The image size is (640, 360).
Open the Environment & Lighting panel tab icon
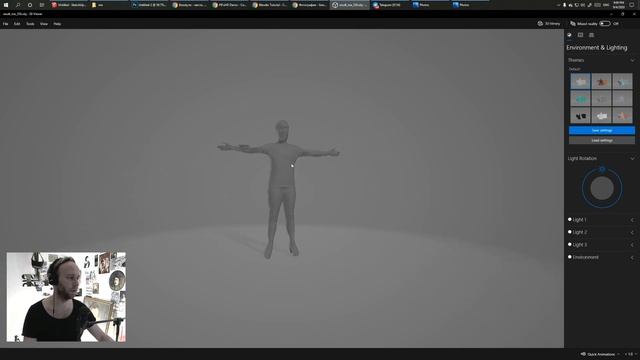569,35
